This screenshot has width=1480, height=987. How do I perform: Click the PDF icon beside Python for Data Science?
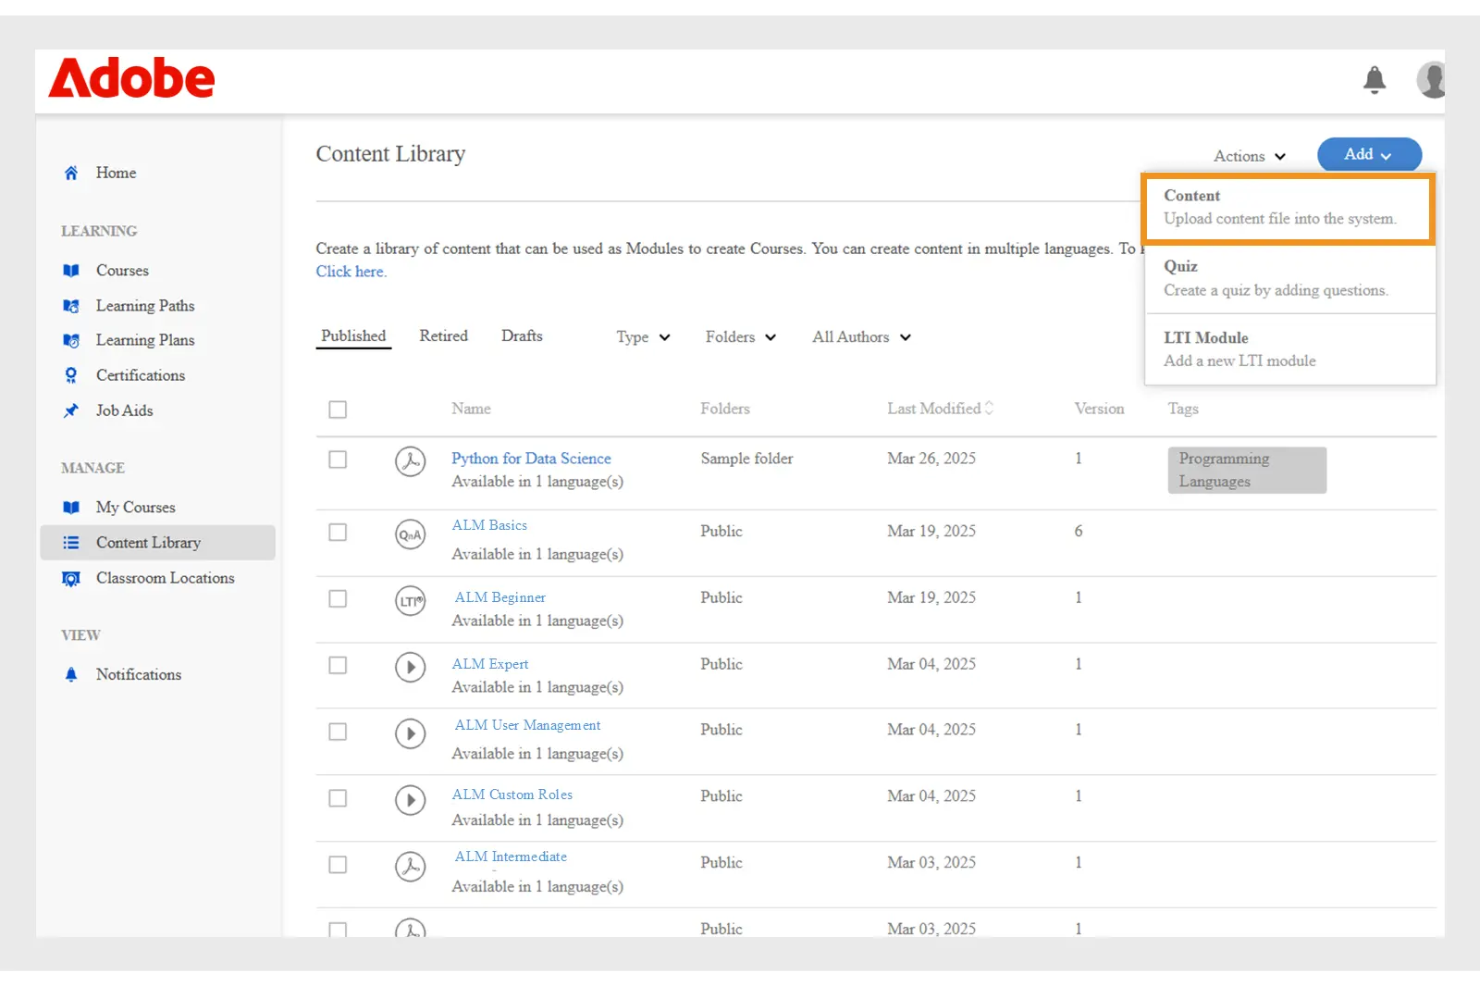(x=410, y=461)
